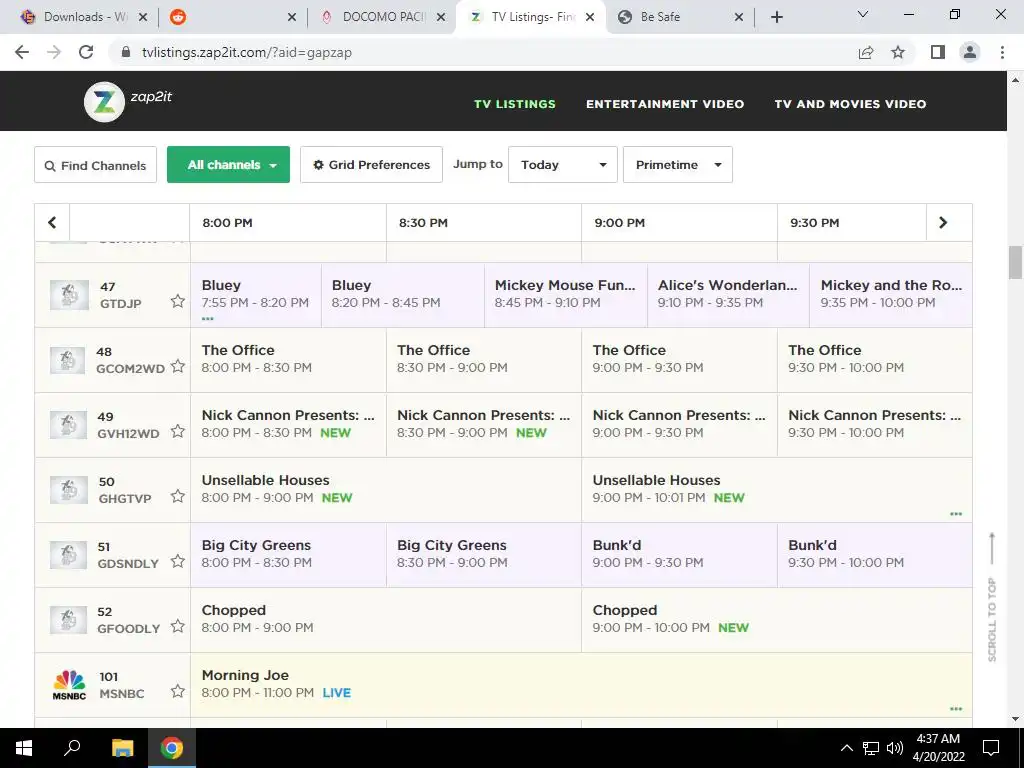This screenshot has height=768, width=1024.
Task: Favorite channel 50 GHGTVP with star
Action: [178, 496]
